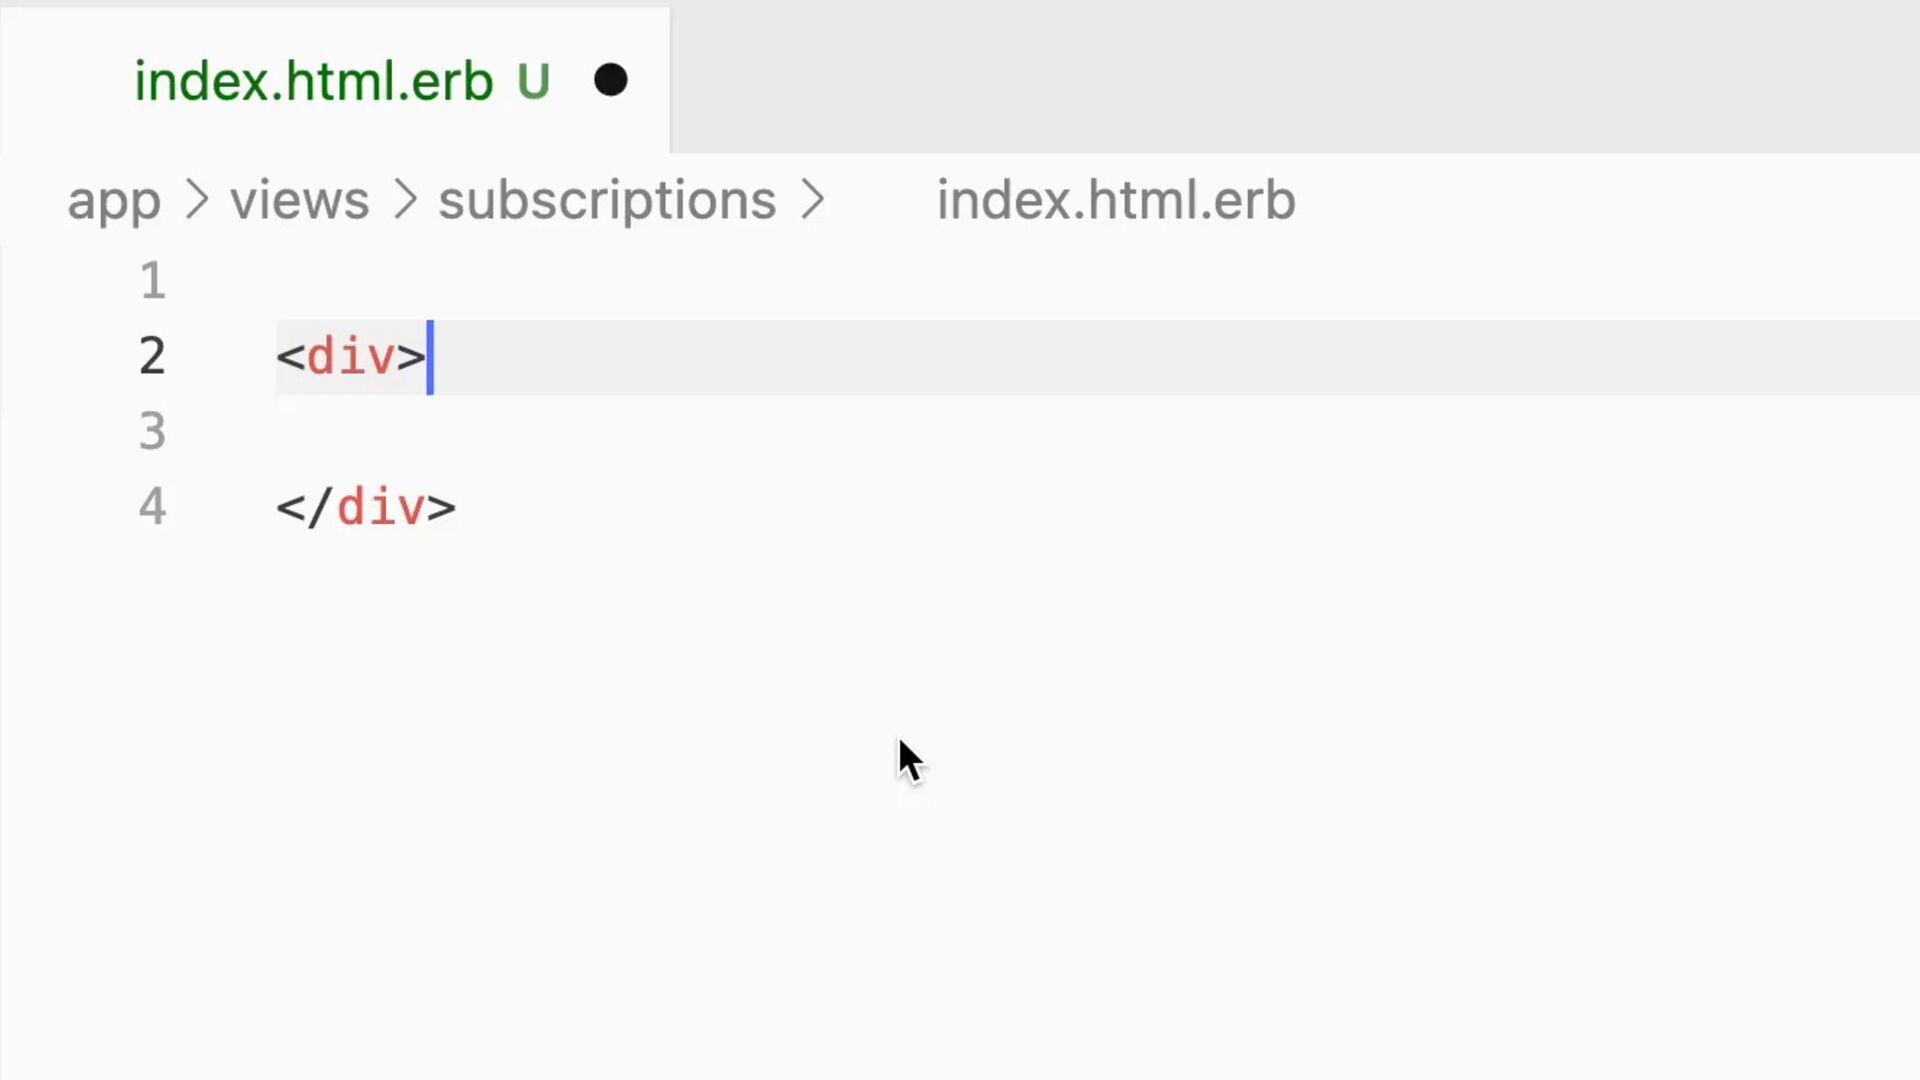Image resolution: width=1920 pixels, height=1080 pixels.
Task: Expand the chevron after app breadcrumb
Action: pos(197,200)
